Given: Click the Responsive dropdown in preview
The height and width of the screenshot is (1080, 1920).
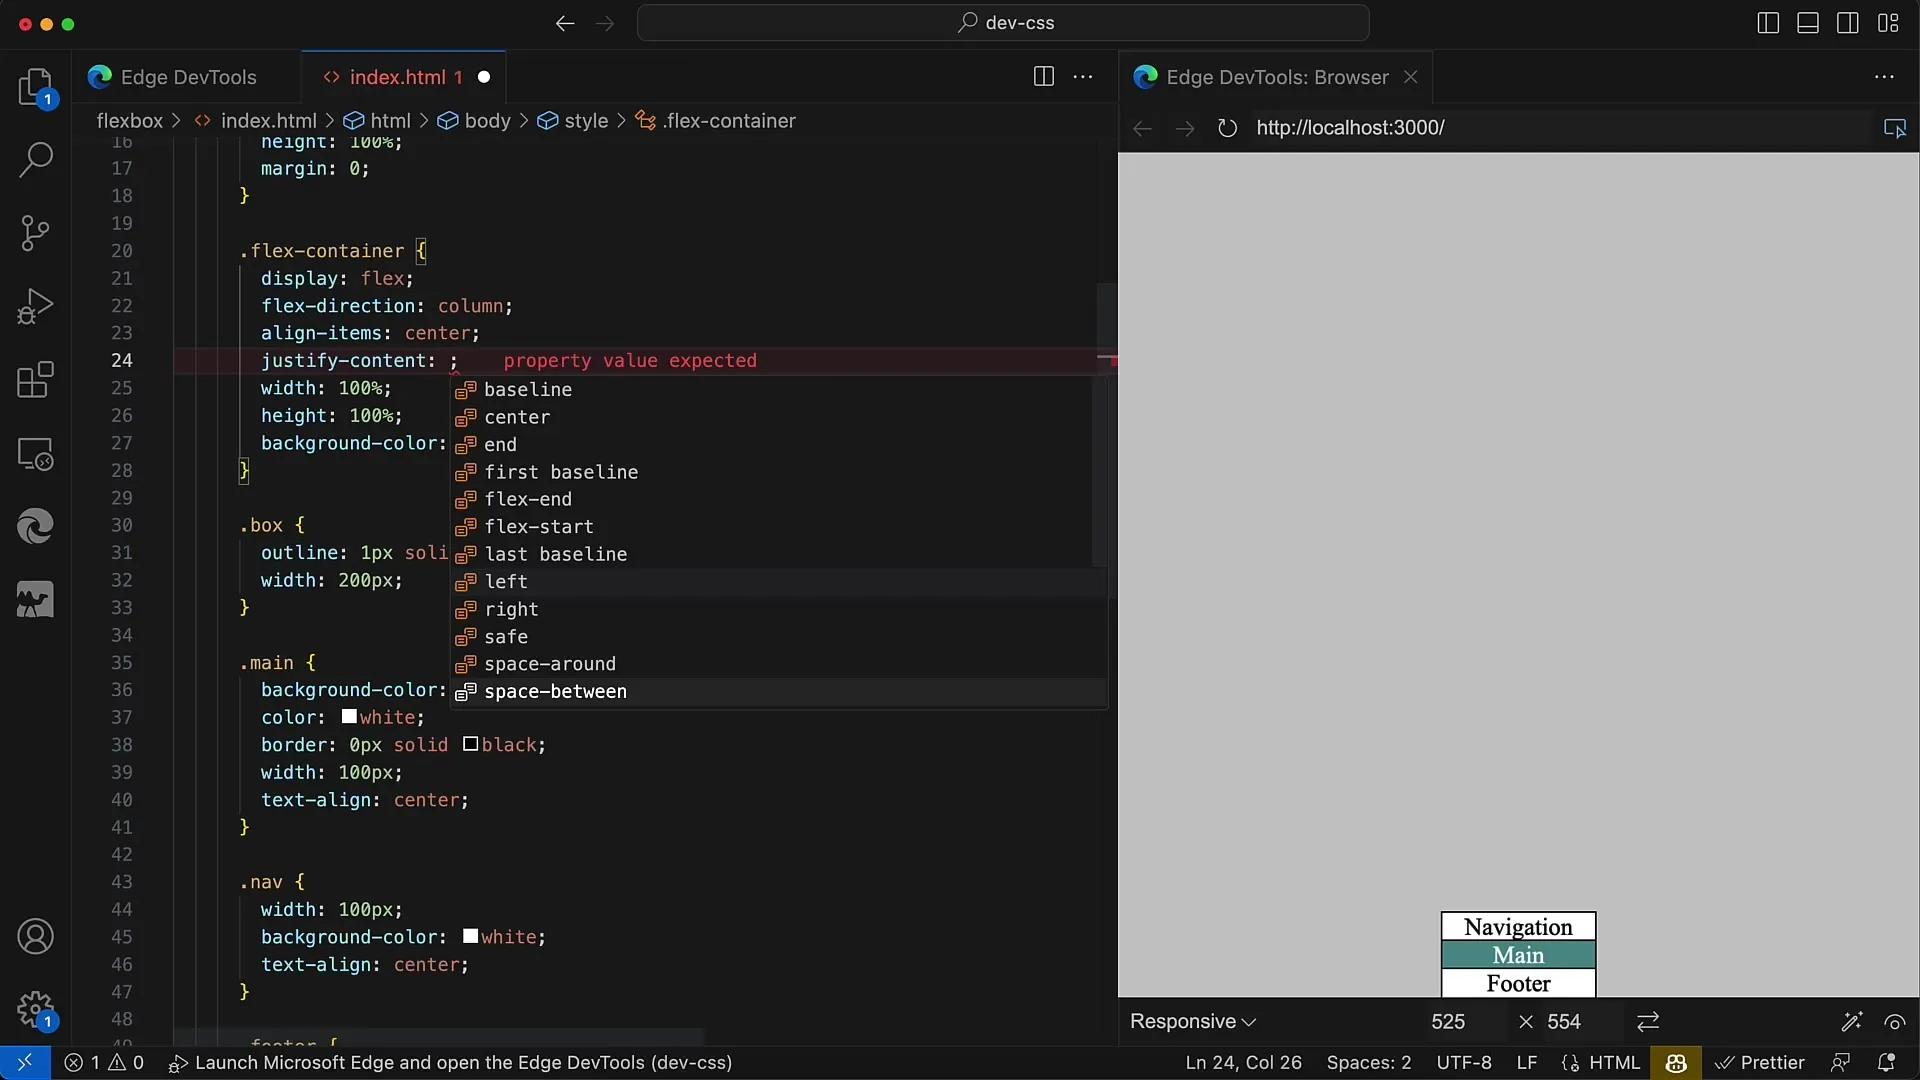Looking at the screenshot, I should pyautogui.click(x=1193, y=1021).
